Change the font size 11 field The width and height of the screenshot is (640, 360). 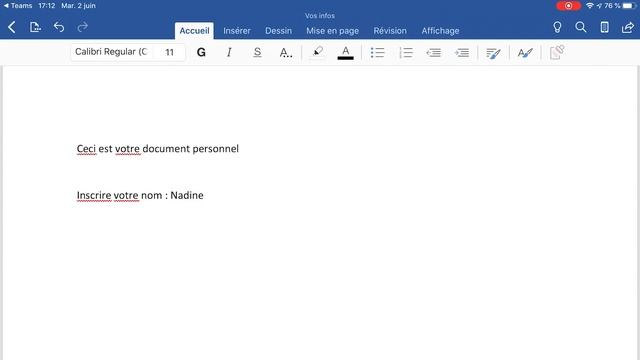(169, 52)
